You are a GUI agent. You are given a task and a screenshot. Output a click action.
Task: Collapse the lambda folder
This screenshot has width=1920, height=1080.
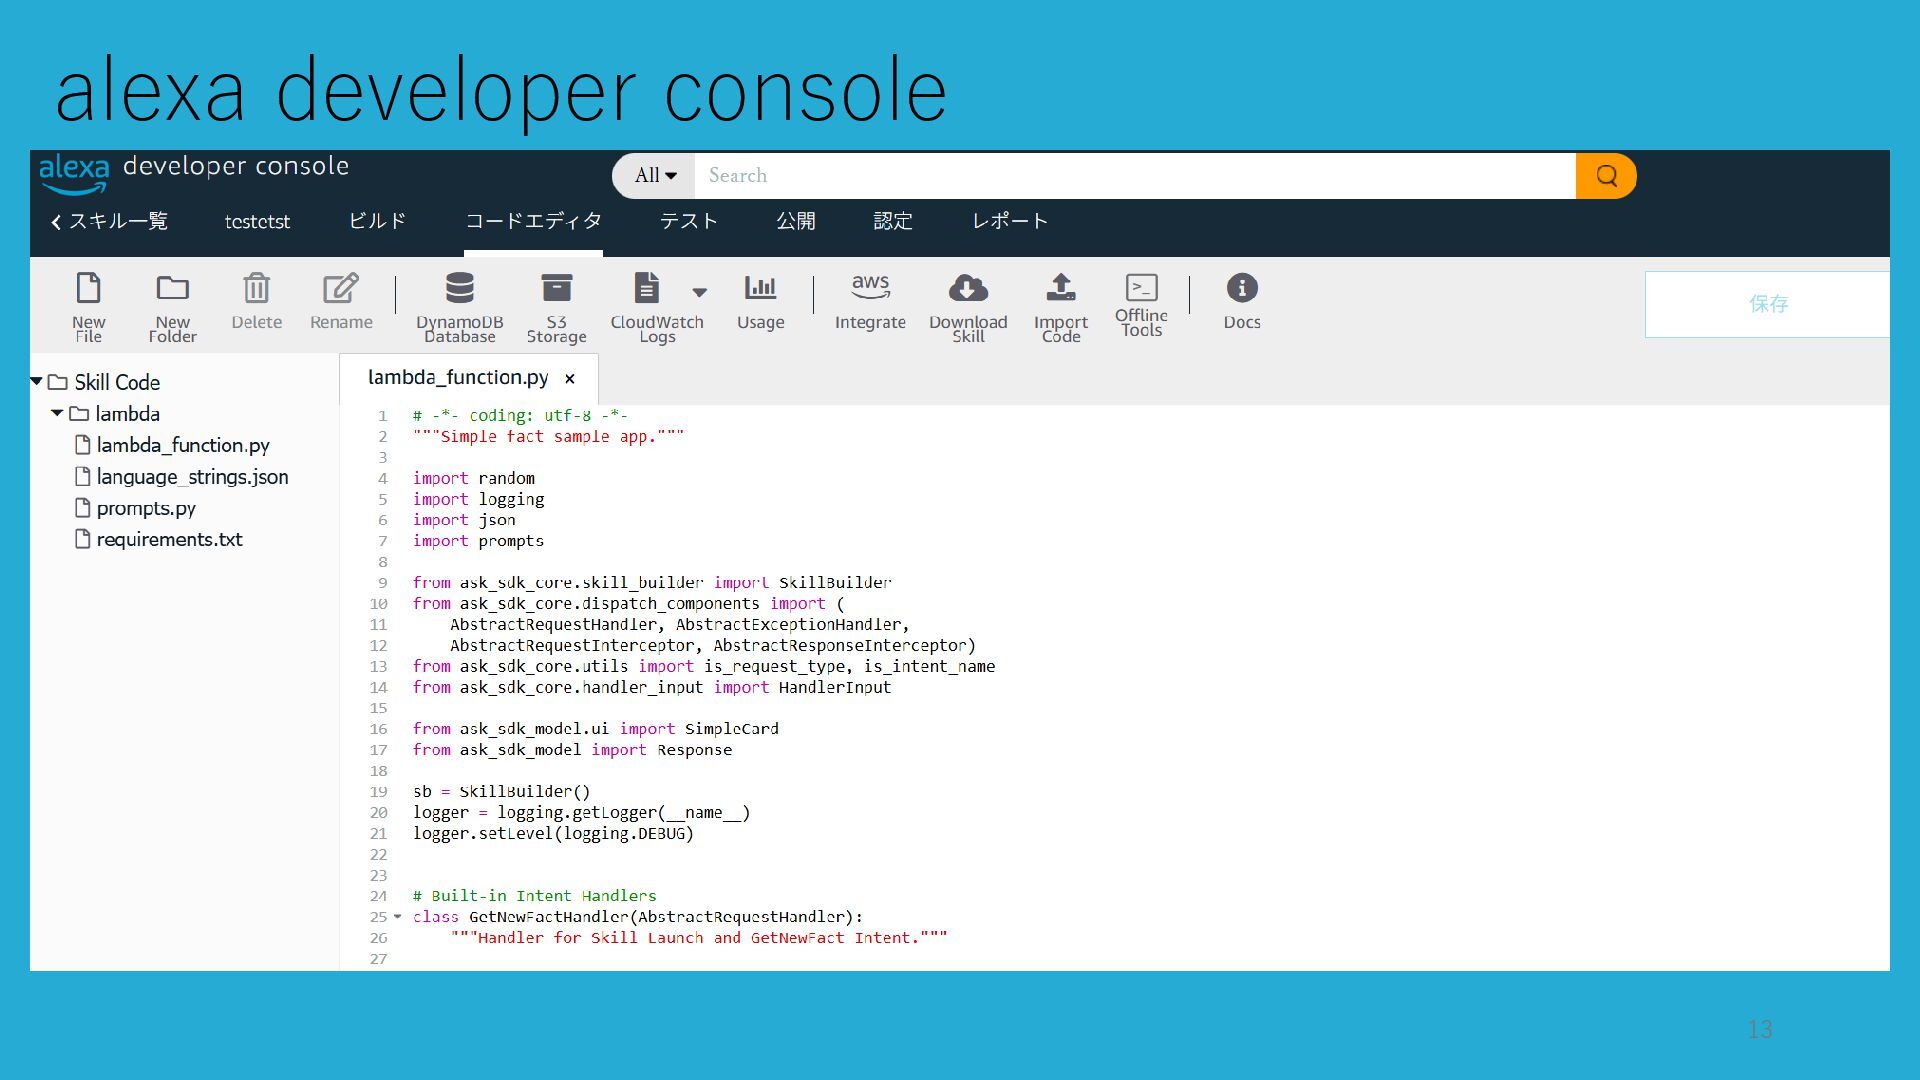click(x=57, y=413)
